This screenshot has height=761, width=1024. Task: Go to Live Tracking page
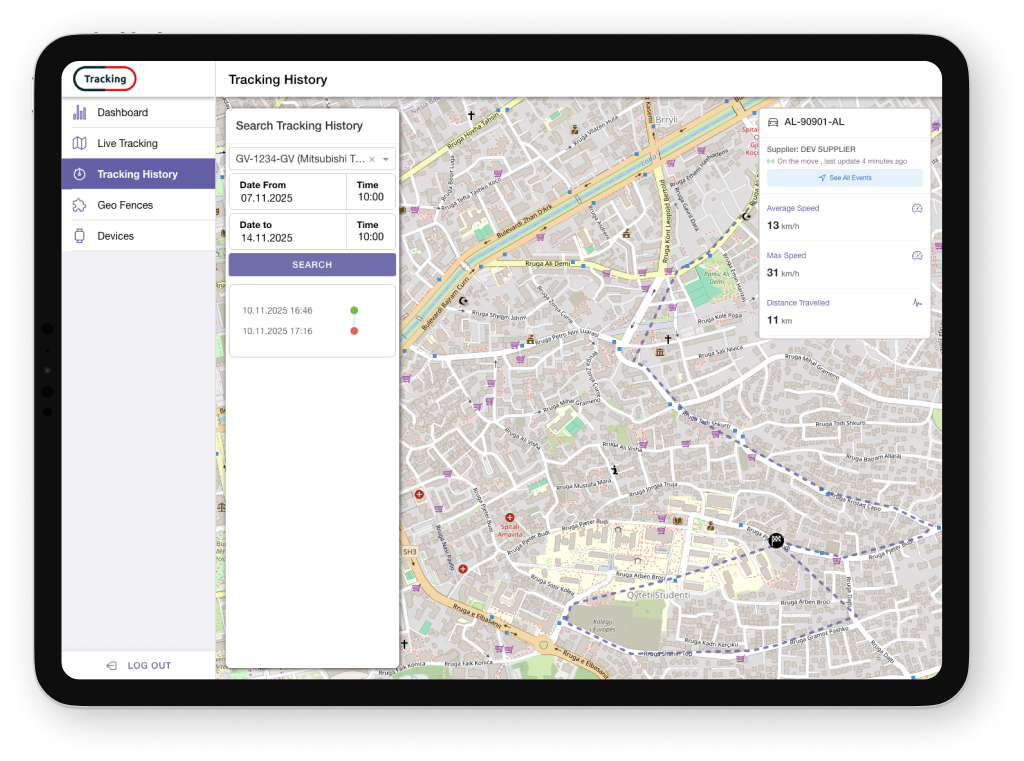(127, 144)
